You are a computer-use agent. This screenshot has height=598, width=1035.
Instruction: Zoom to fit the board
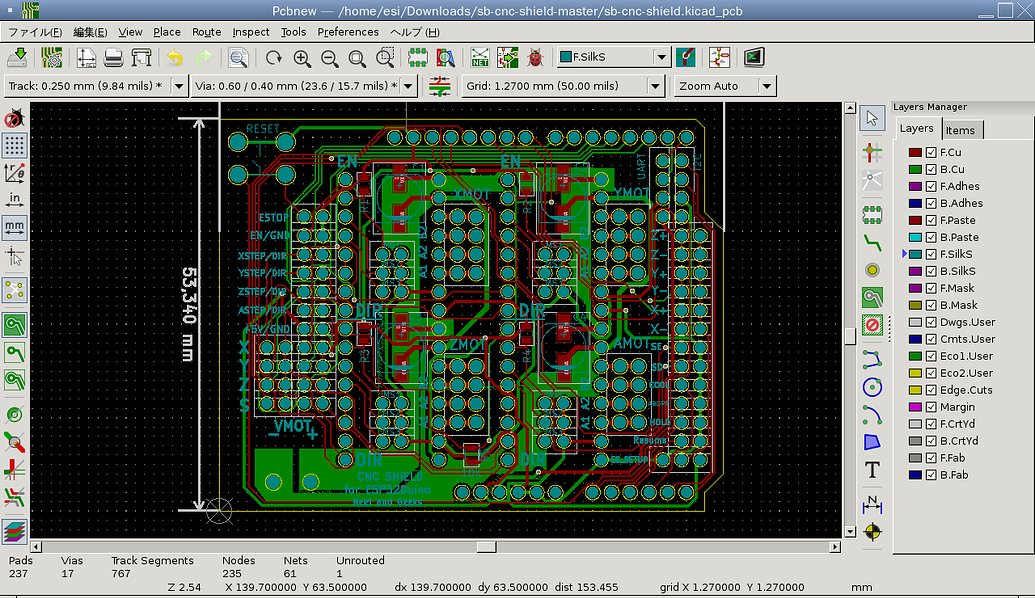pos(355,57)
